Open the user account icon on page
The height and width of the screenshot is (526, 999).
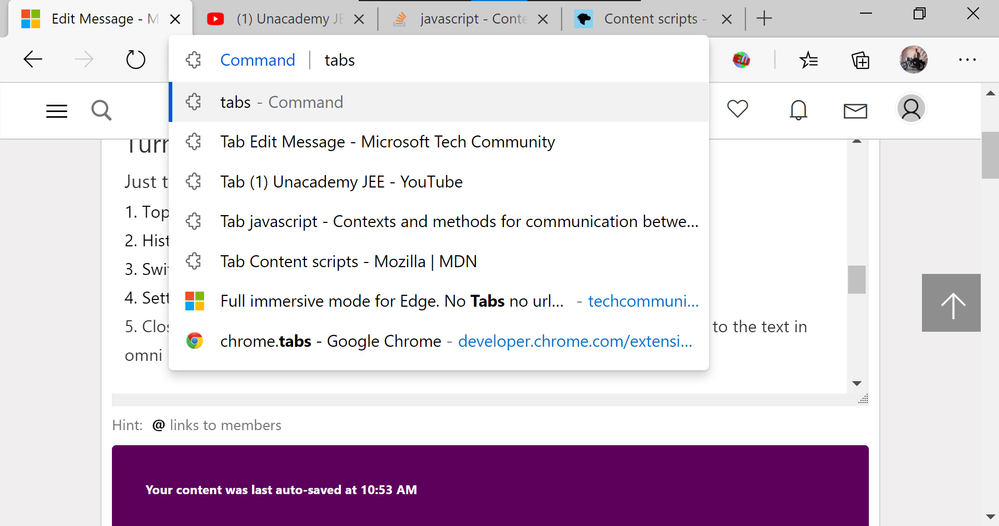[x=911, y=109]
